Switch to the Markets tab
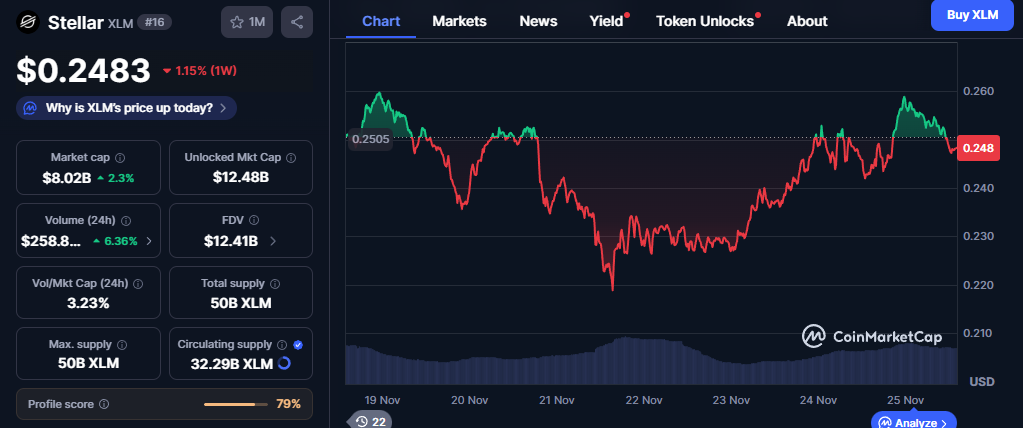This screenshot has height=428, width=1023. pos(459,21)
